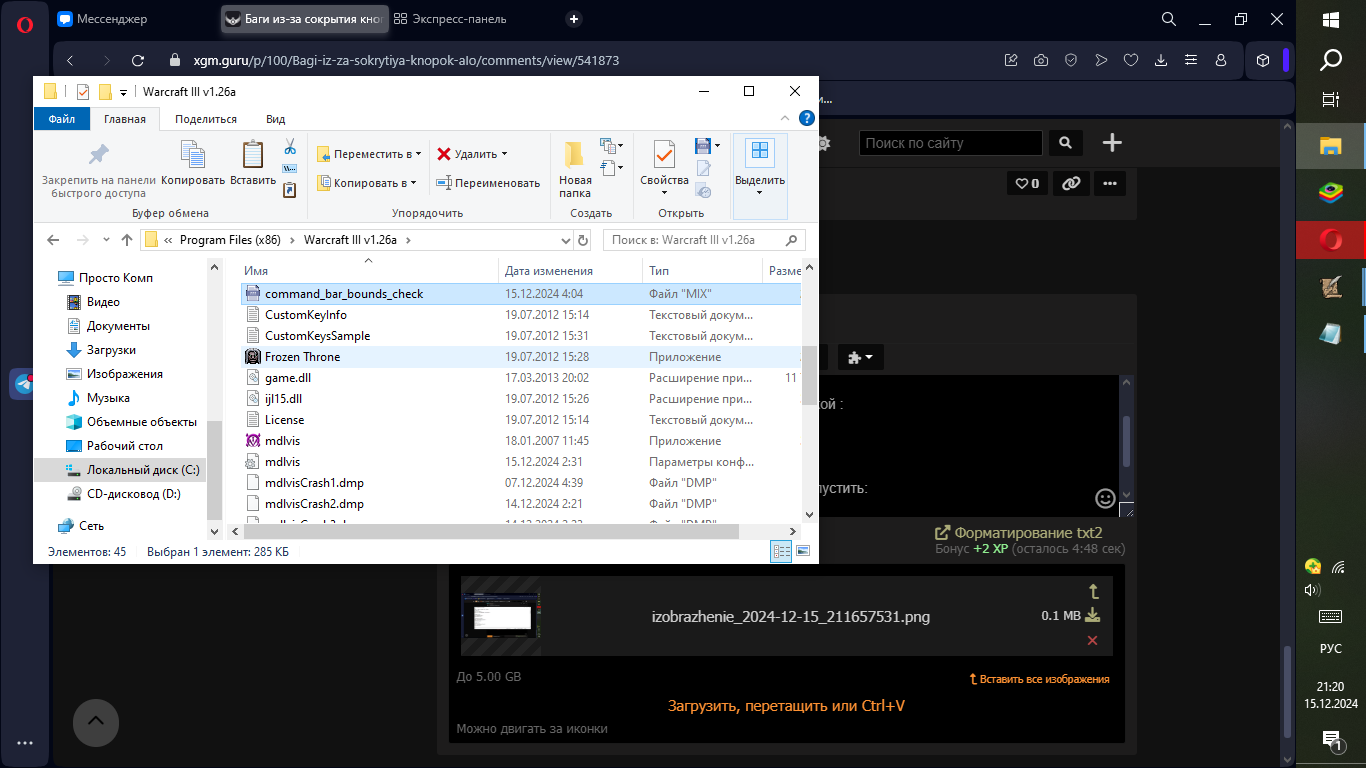
Task: Click Вставить все изображения link
Action: (x=1039, y=679)
